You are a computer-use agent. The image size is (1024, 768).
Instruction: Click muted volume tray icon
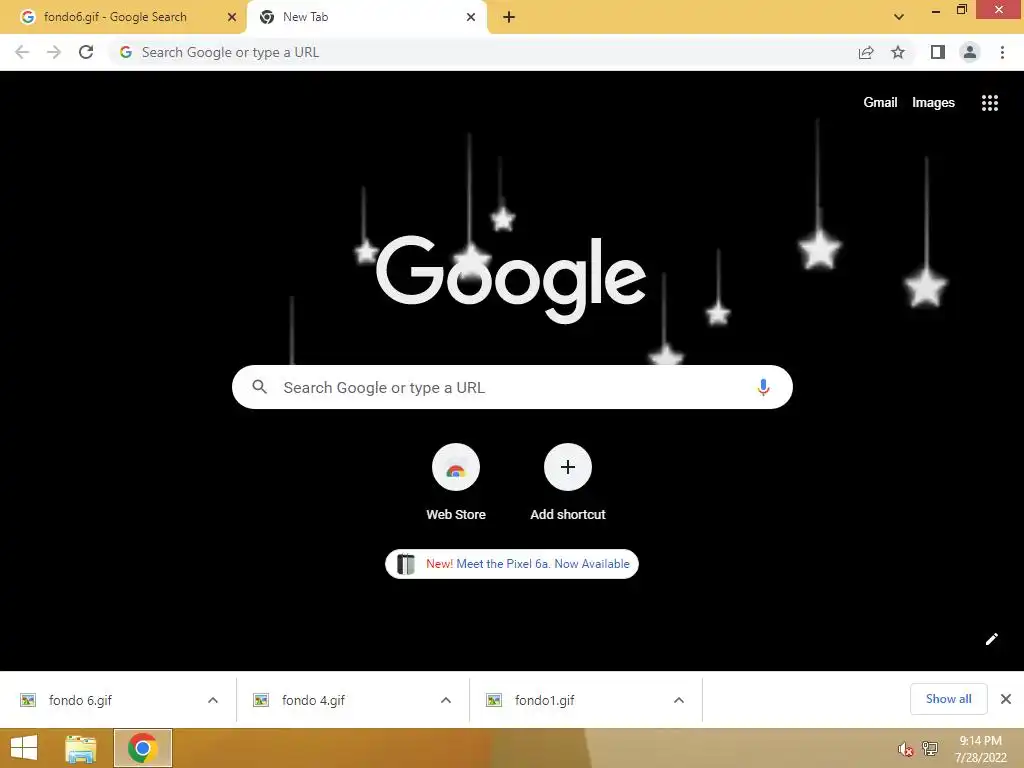coord(906,749)
